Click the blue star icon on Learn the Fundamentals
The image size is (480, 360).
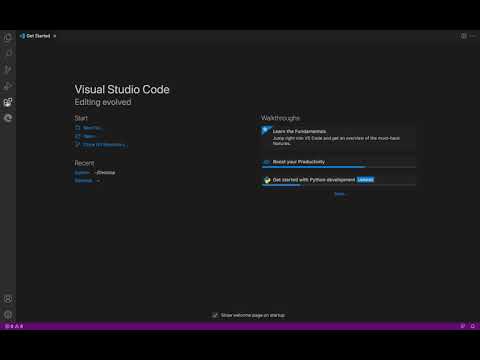pos(265,130)
